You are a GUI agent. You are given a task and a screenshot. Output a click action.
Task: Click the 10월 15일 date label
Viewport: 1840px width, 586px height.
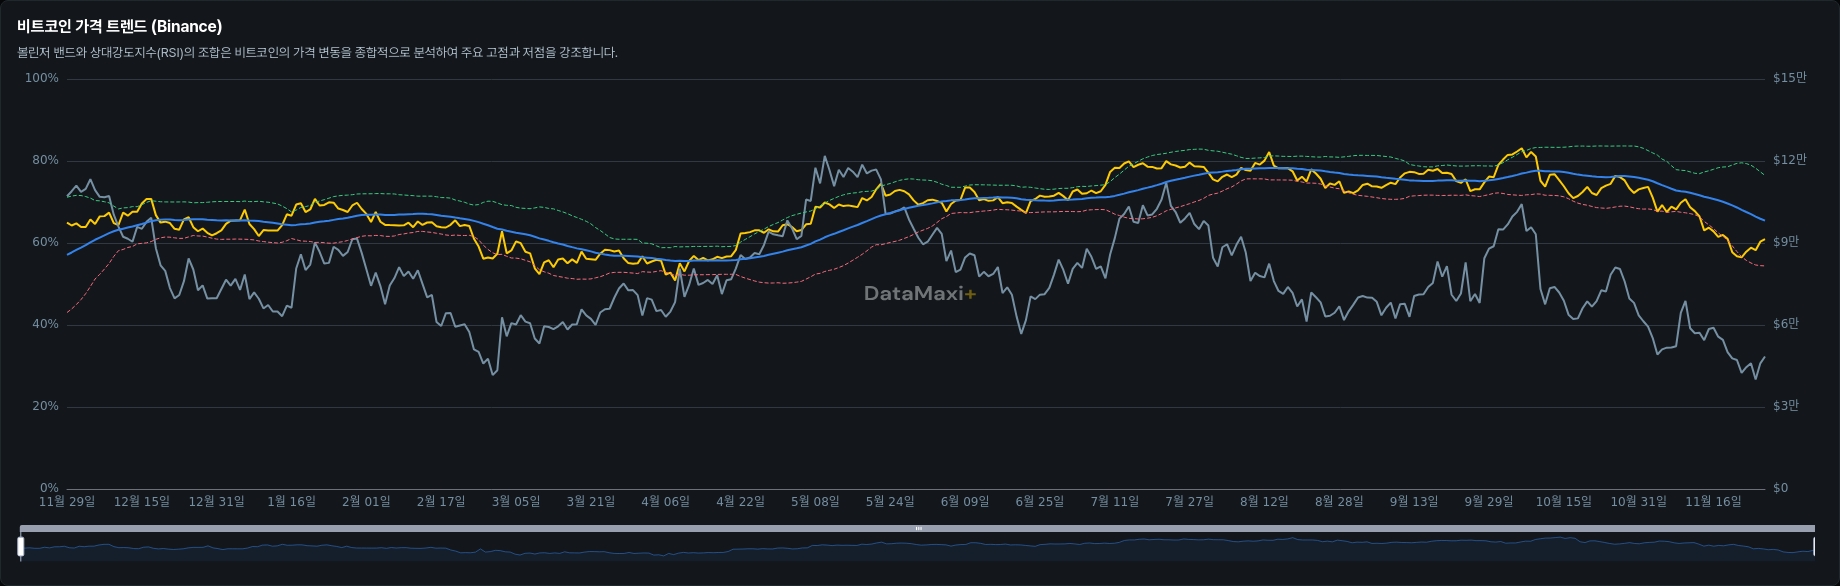pos(1563,502)
